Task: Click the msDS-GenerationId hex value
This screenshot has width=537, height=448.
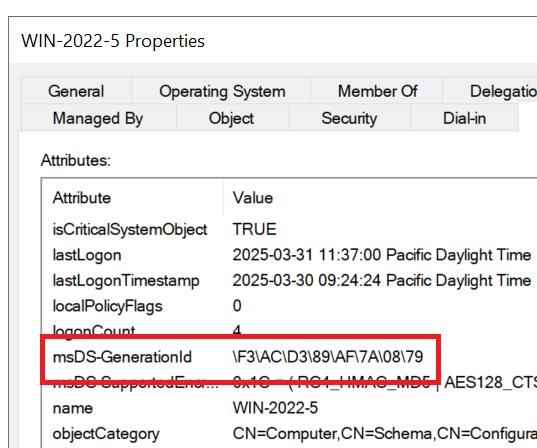Action: click(x=328, y=357)
